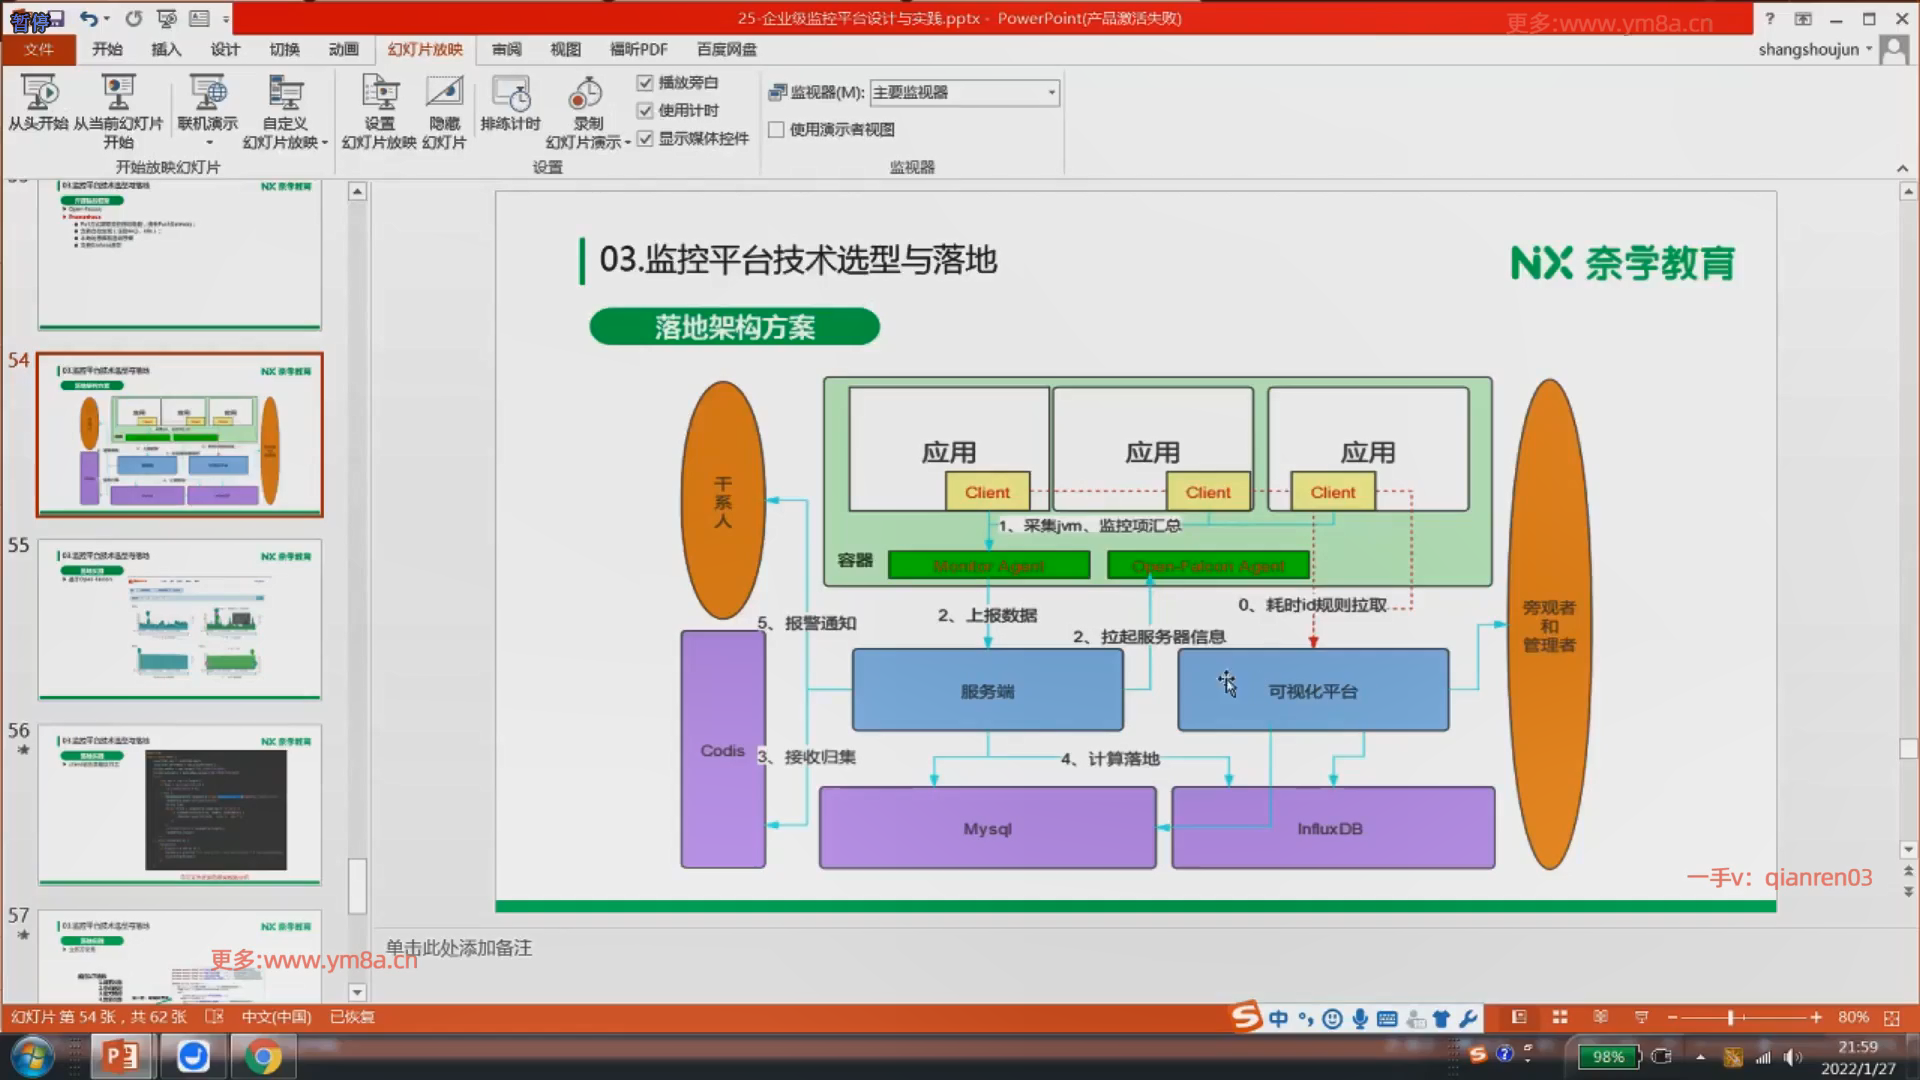This screenshot has height=1080, width=1920.
Task: Click the 文件 file button
Action: coord(39,49)
